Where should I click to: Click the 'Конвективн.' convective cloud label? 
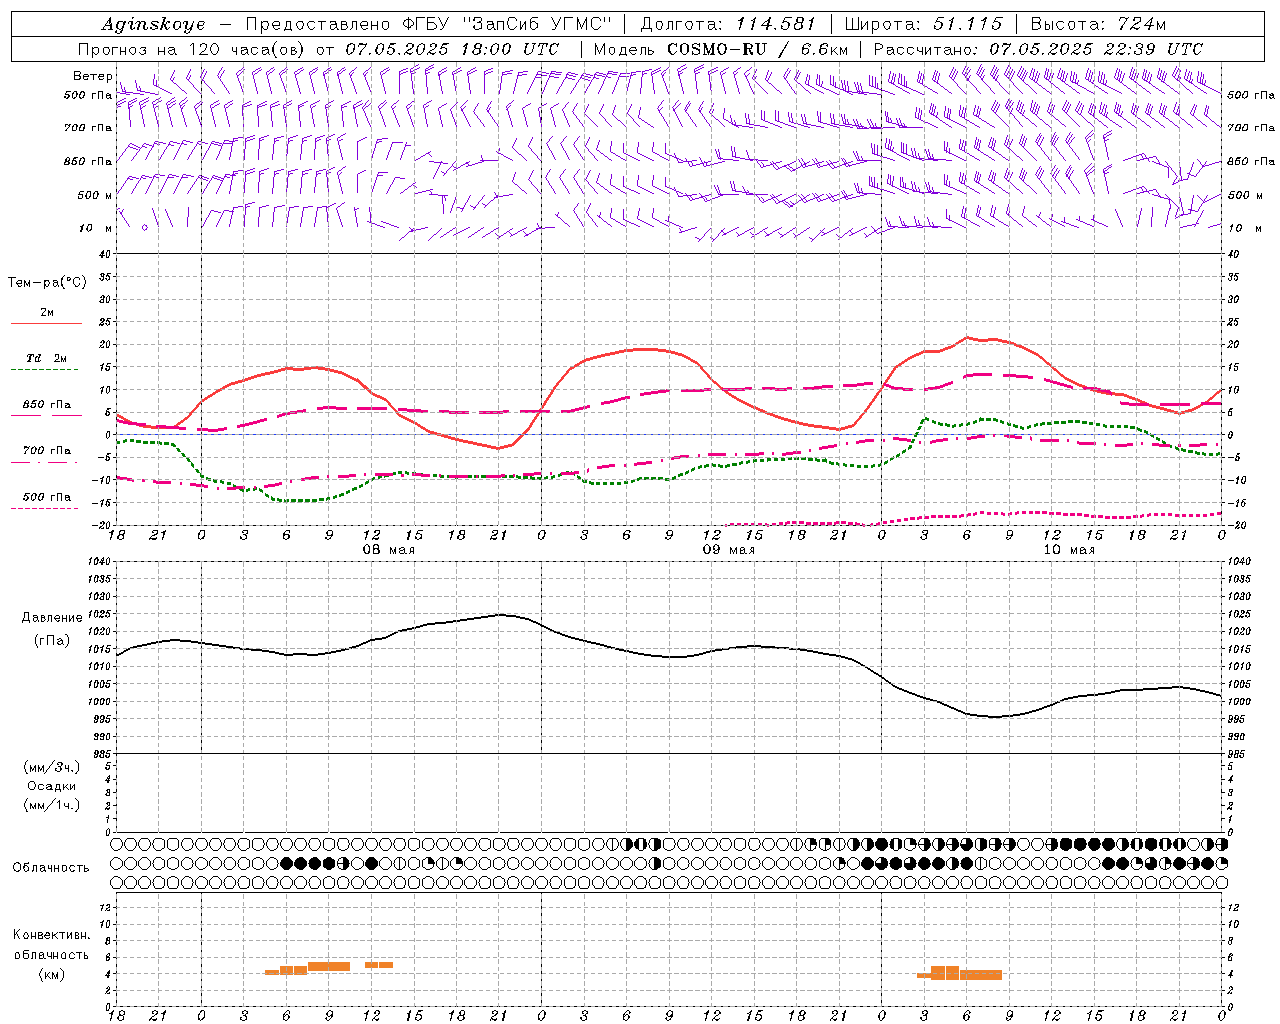(51, 935)
